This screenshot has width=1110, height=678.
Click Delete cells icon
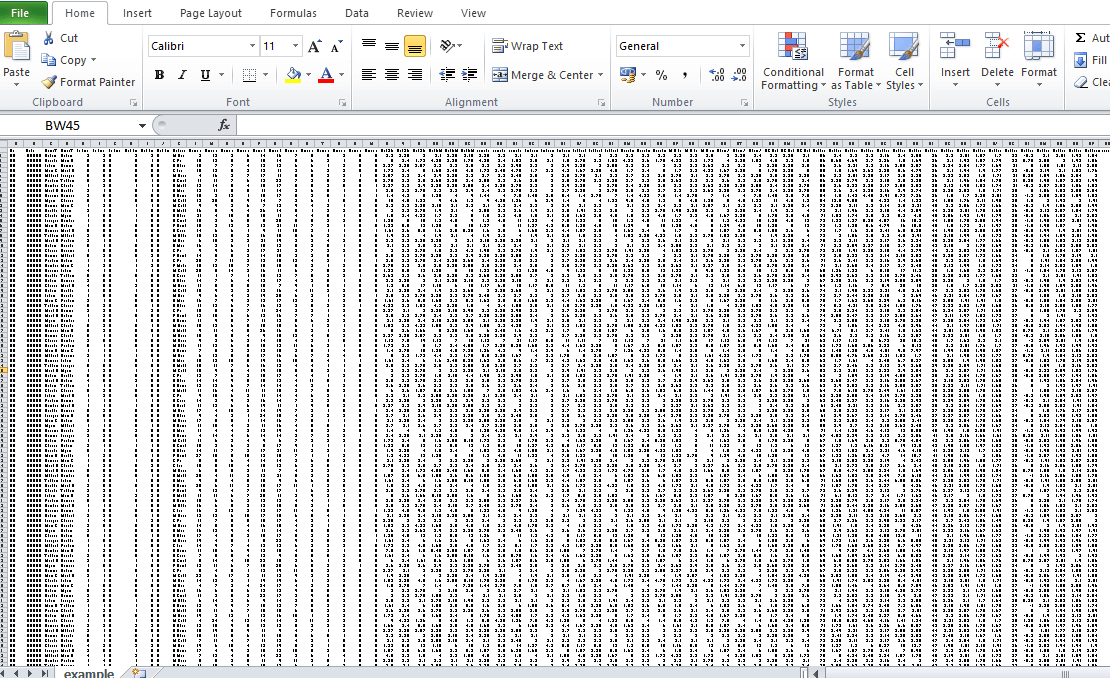coord(997,46)
